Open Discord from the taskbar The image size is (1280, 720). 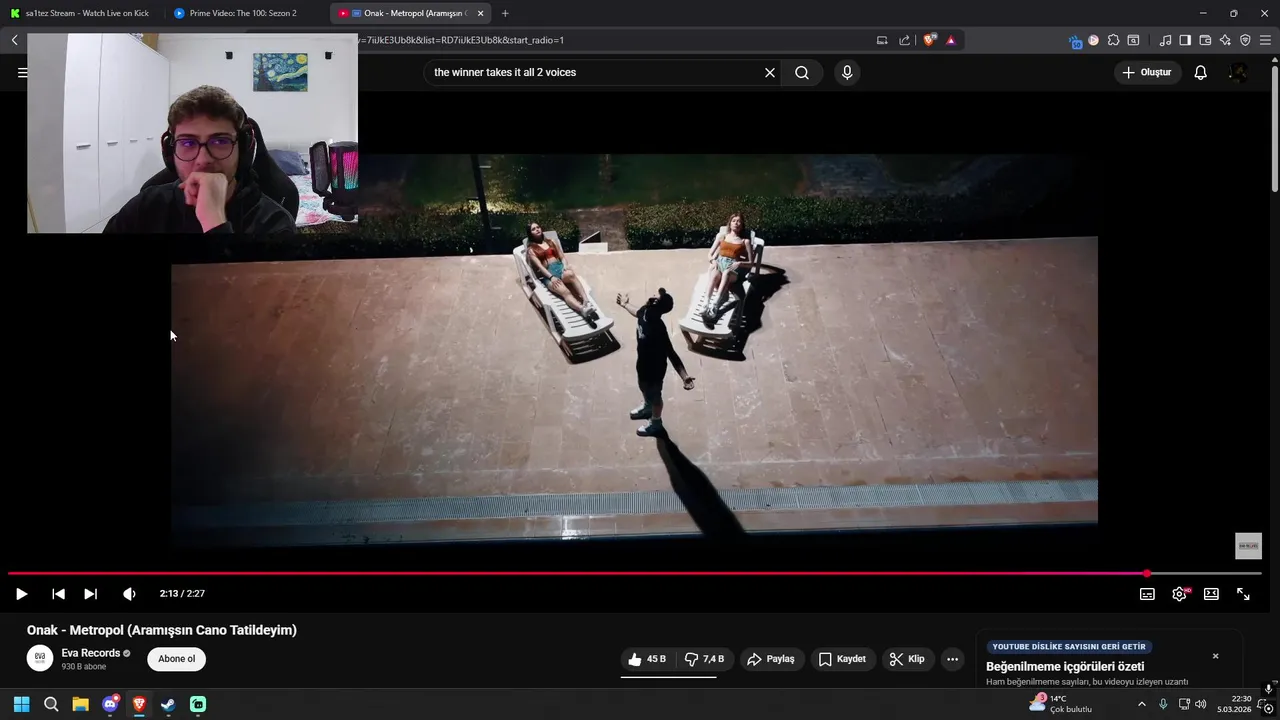click(x=110, y=704)
